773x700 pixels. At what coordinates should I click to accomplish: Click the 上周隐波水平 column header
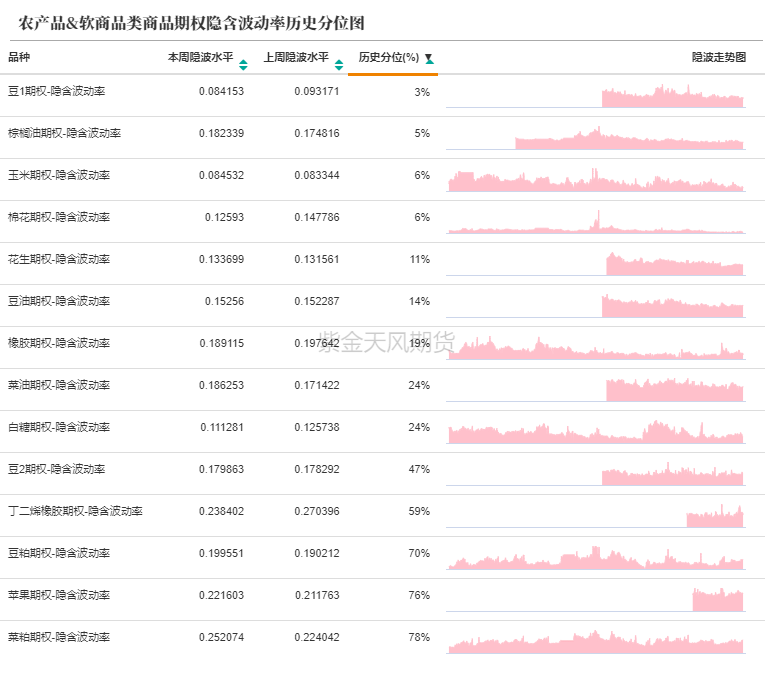click(x=296, y=57)
